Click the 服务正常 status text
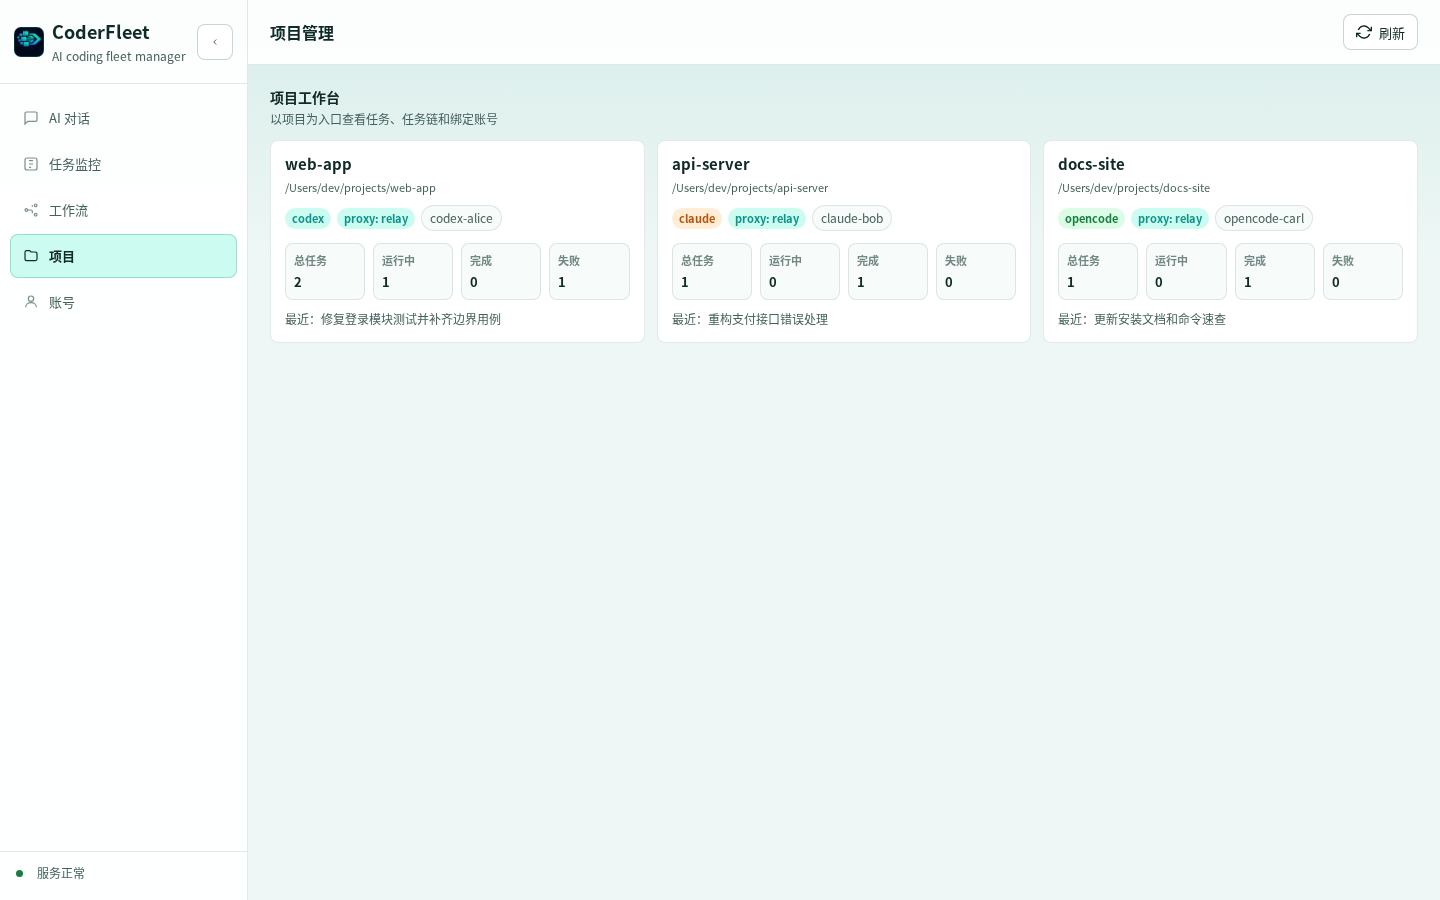This screenshot has width=1440, height=900. pyautogui.click(x=61, y=873)
